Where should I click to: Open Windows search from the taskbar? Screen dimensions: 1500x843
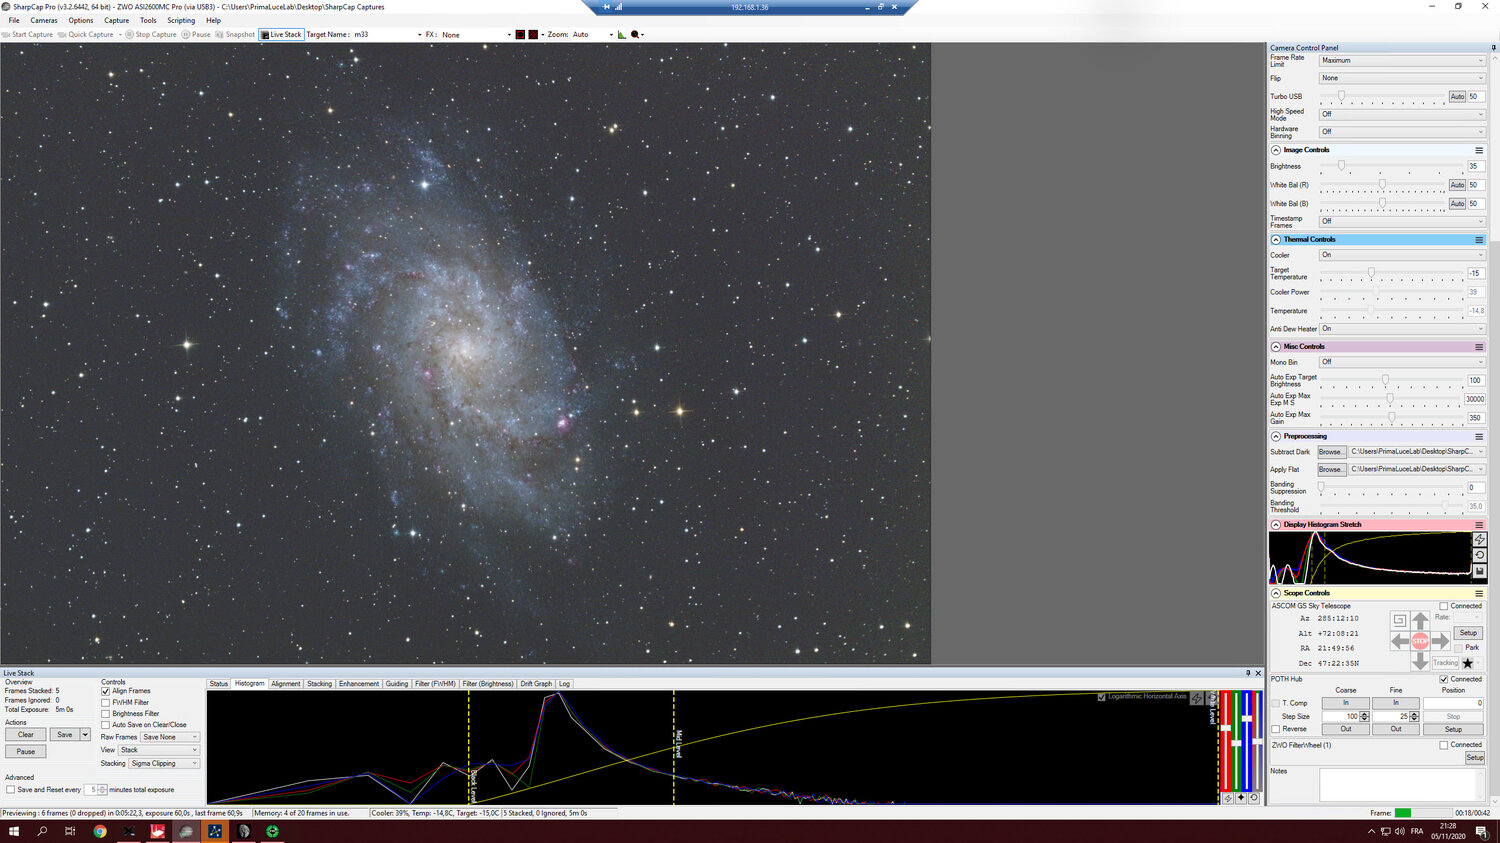point(42,831)
